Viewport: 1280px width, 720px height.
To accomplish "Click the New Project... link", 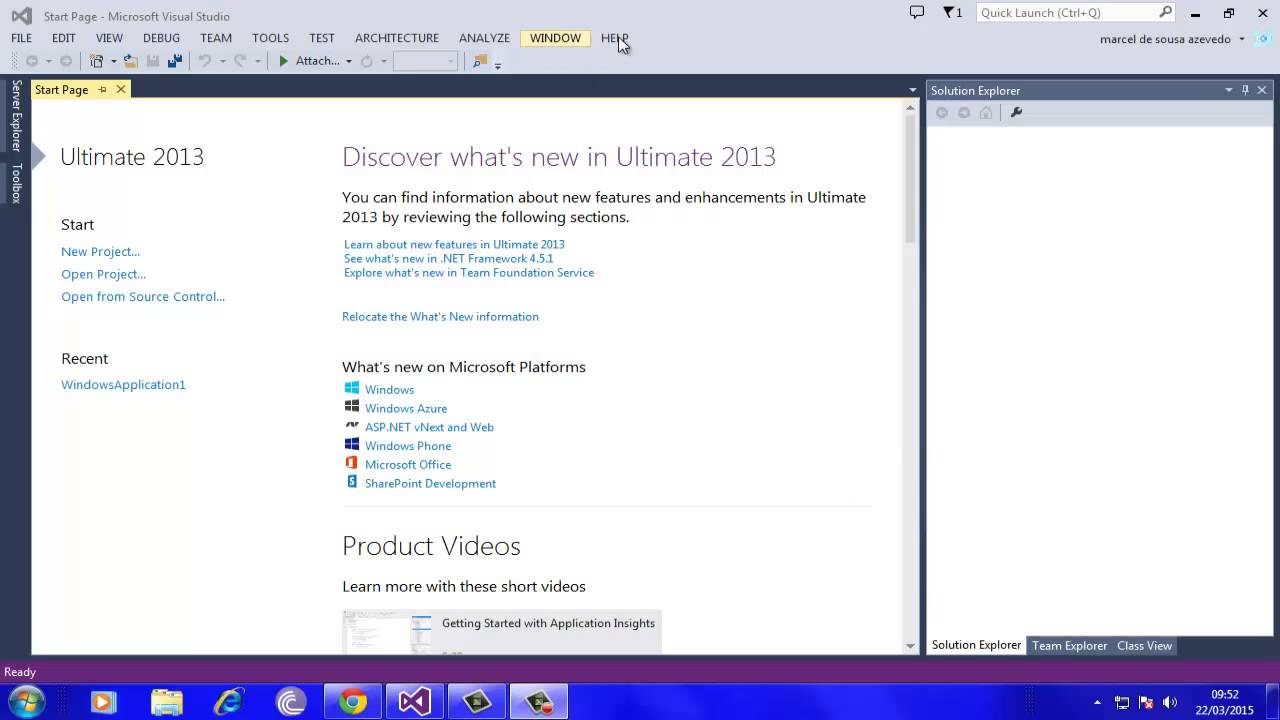I will tap(100, 251).
